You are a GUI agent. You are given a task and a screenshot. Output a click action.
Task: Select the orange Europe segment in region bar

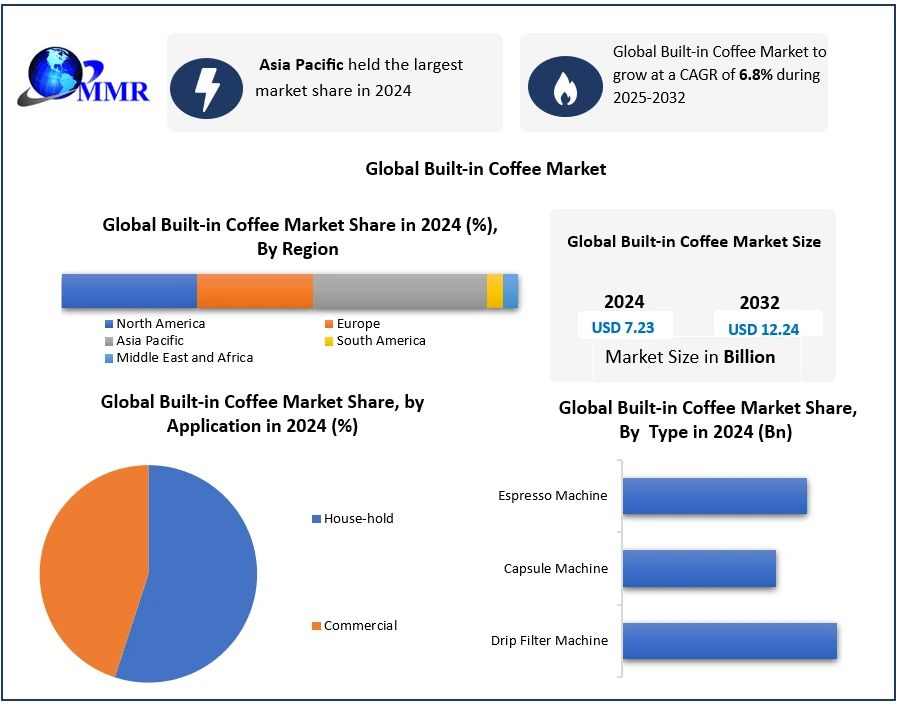coord(255,291)
